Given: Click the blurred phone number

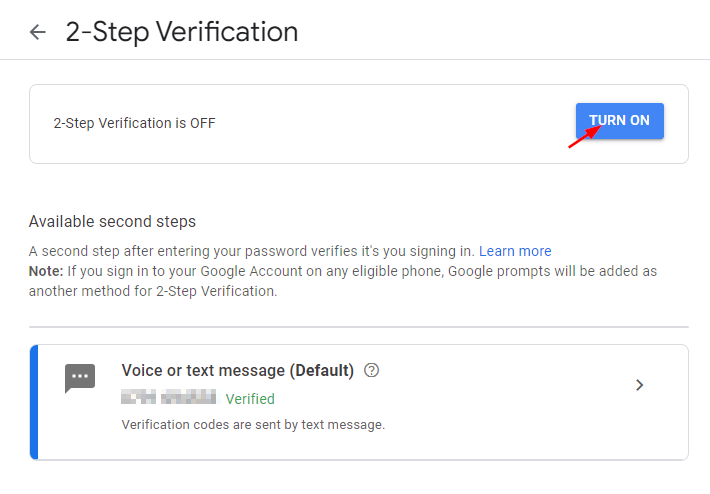Looking at the screenshot, I should pos(168,397).
